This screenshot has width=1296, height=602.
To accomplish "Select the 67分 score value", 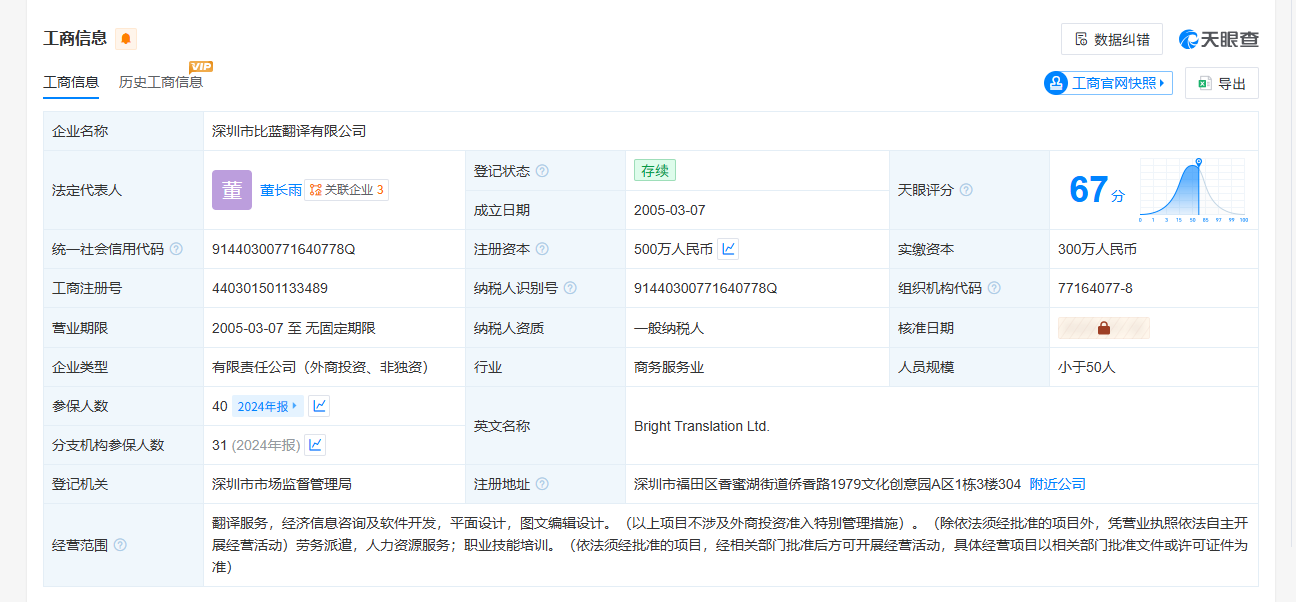I will [x=1097, y=190].
